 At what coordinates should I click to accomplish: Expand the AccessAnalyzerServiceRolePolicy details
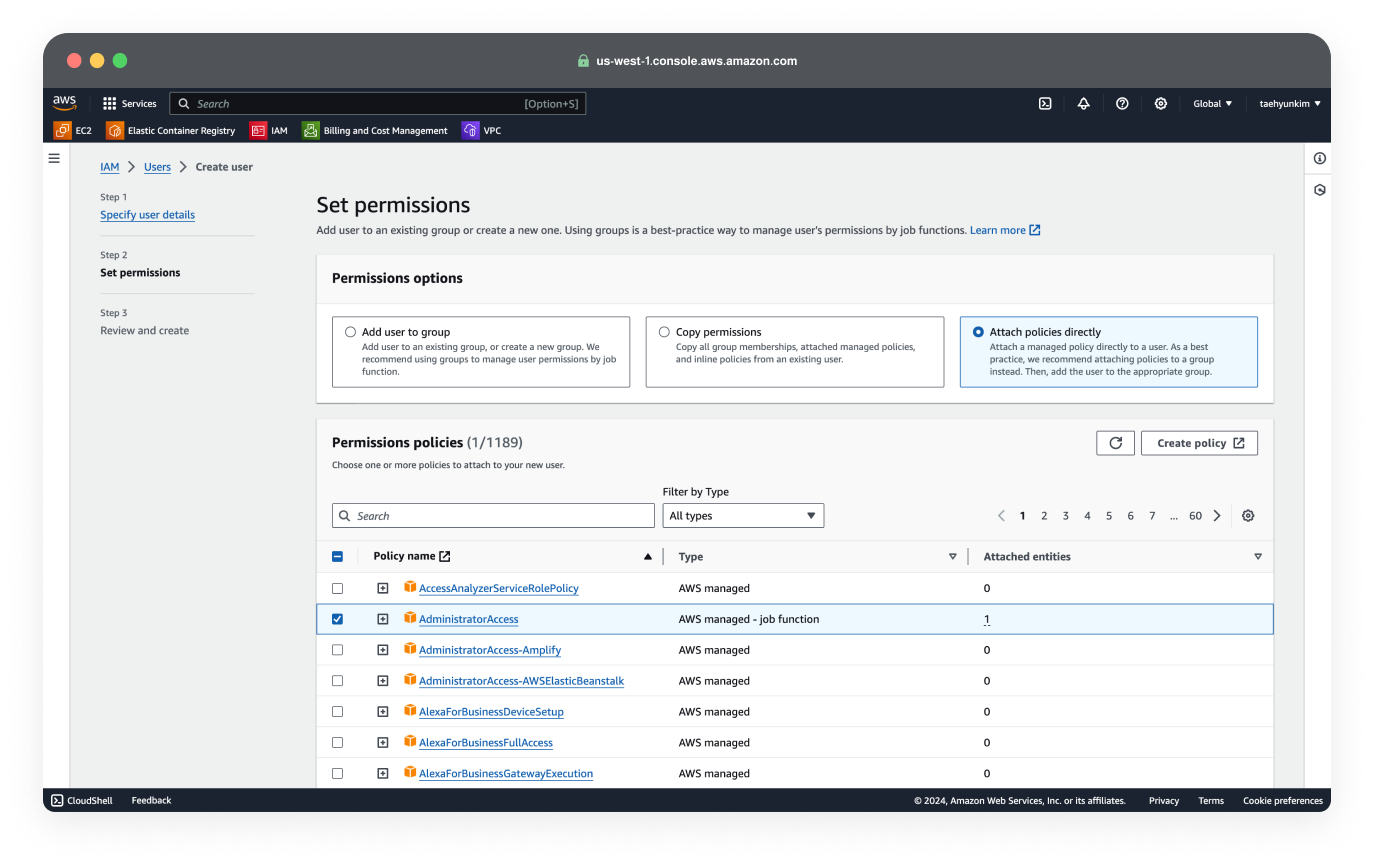pyautogui.click(x=383, y=588)
